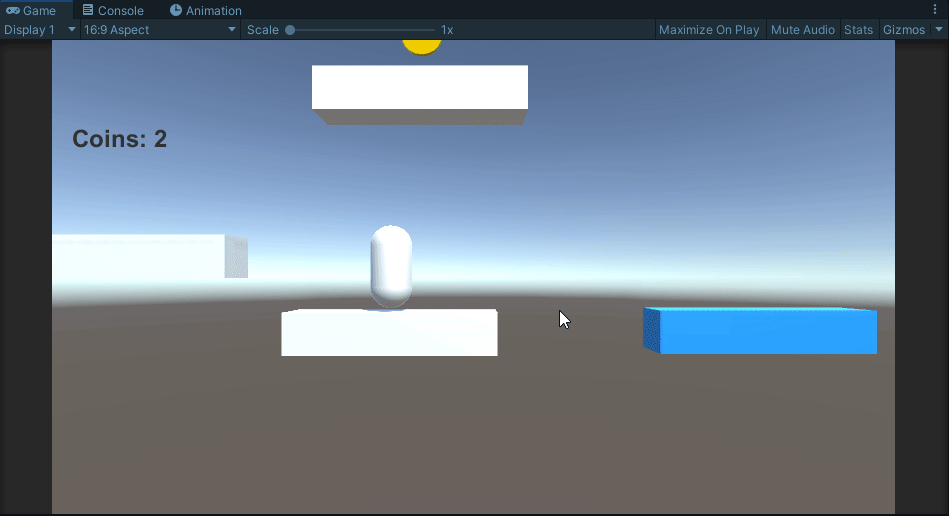Open the Display 1 dropdown
The image size is (949, 516).
click(40, 30)
